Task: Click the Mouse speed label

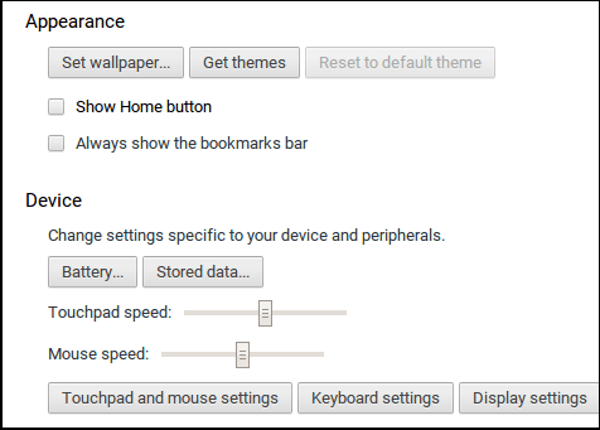Action: pos(98,354)
